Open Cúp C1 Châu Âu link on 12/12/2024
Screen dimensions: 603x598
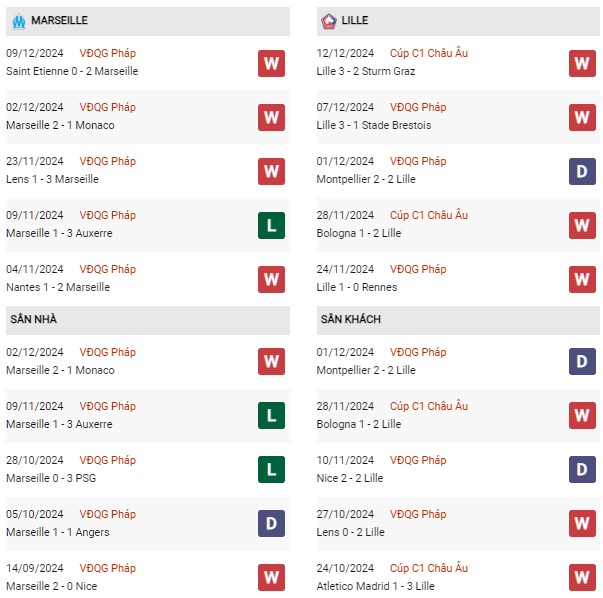coord(429,53)
